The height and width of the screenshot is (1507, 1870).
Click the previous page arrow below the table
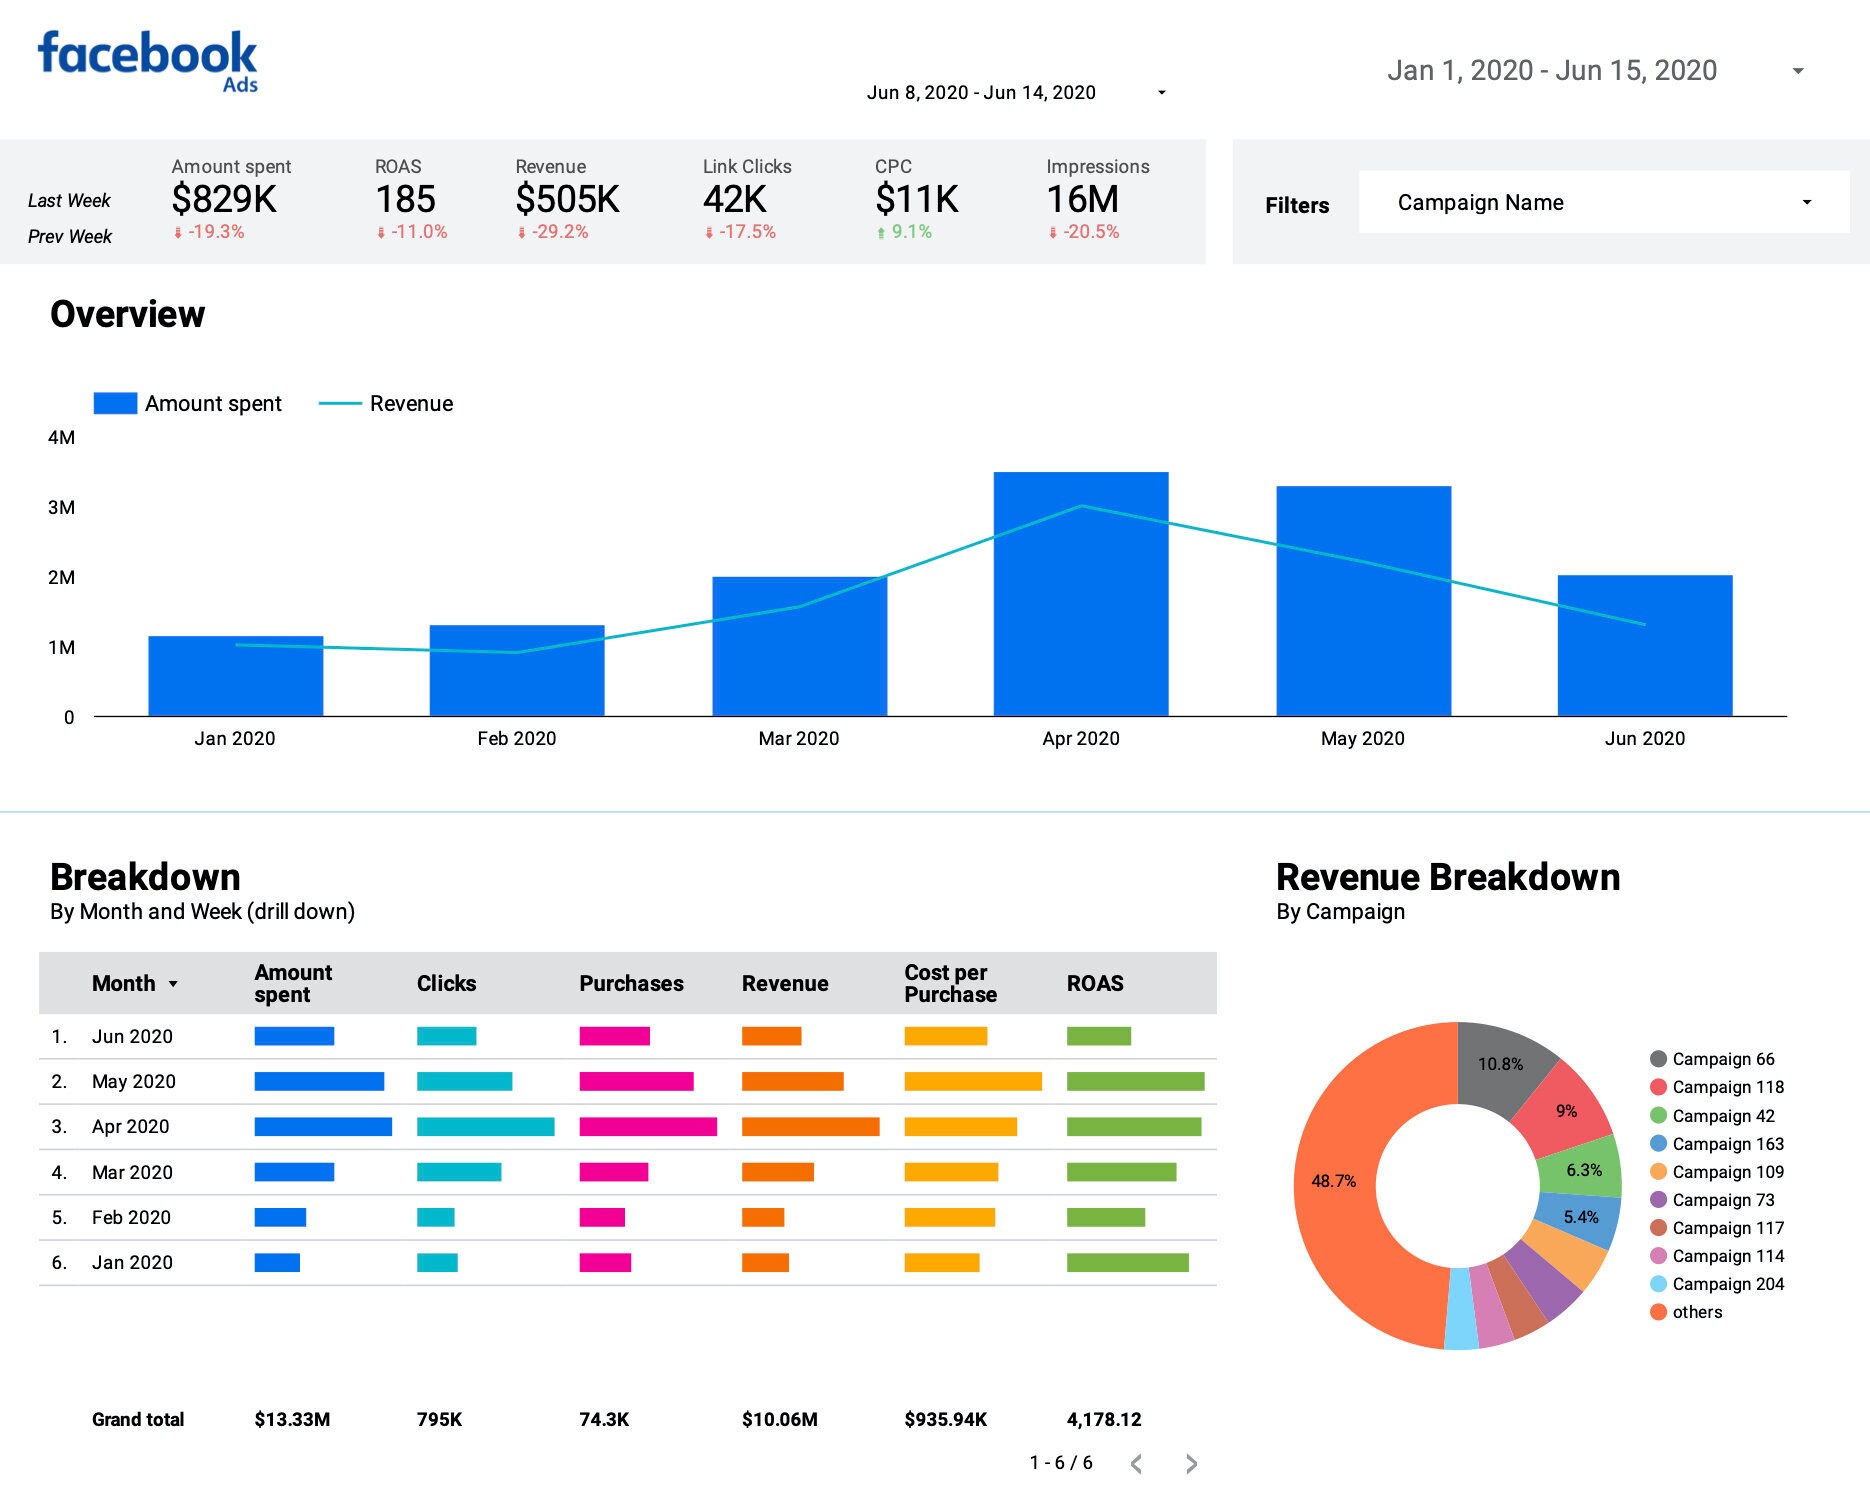[1137, 1462]
